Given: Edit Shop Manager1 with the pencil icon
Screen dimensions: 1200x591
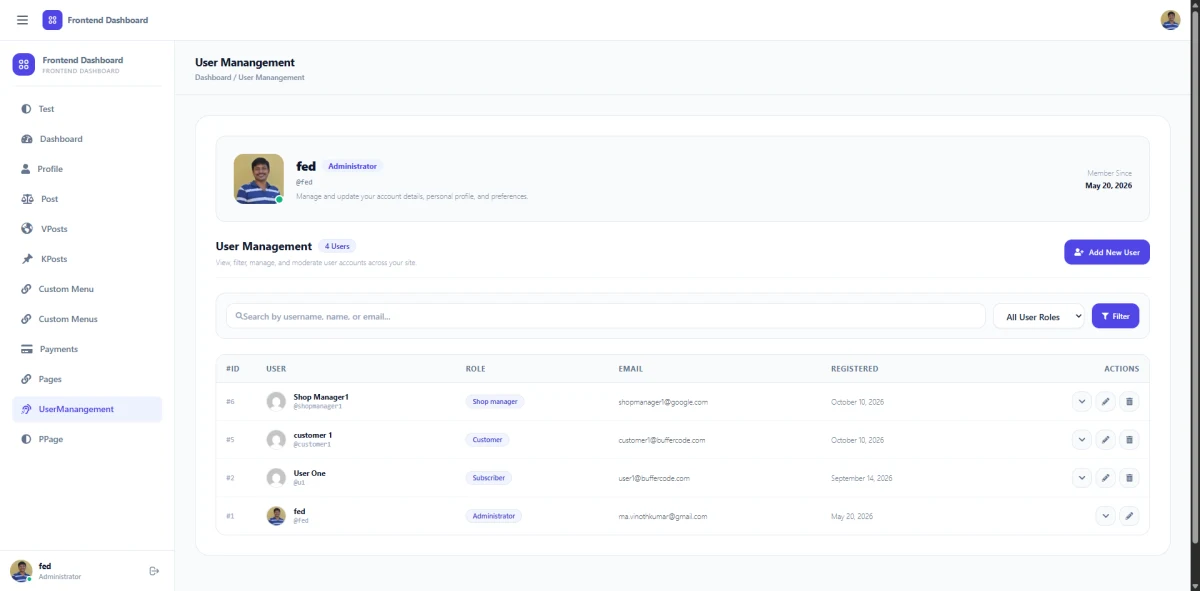Looking at the screenshot, I should click(x=1106, y=402).
